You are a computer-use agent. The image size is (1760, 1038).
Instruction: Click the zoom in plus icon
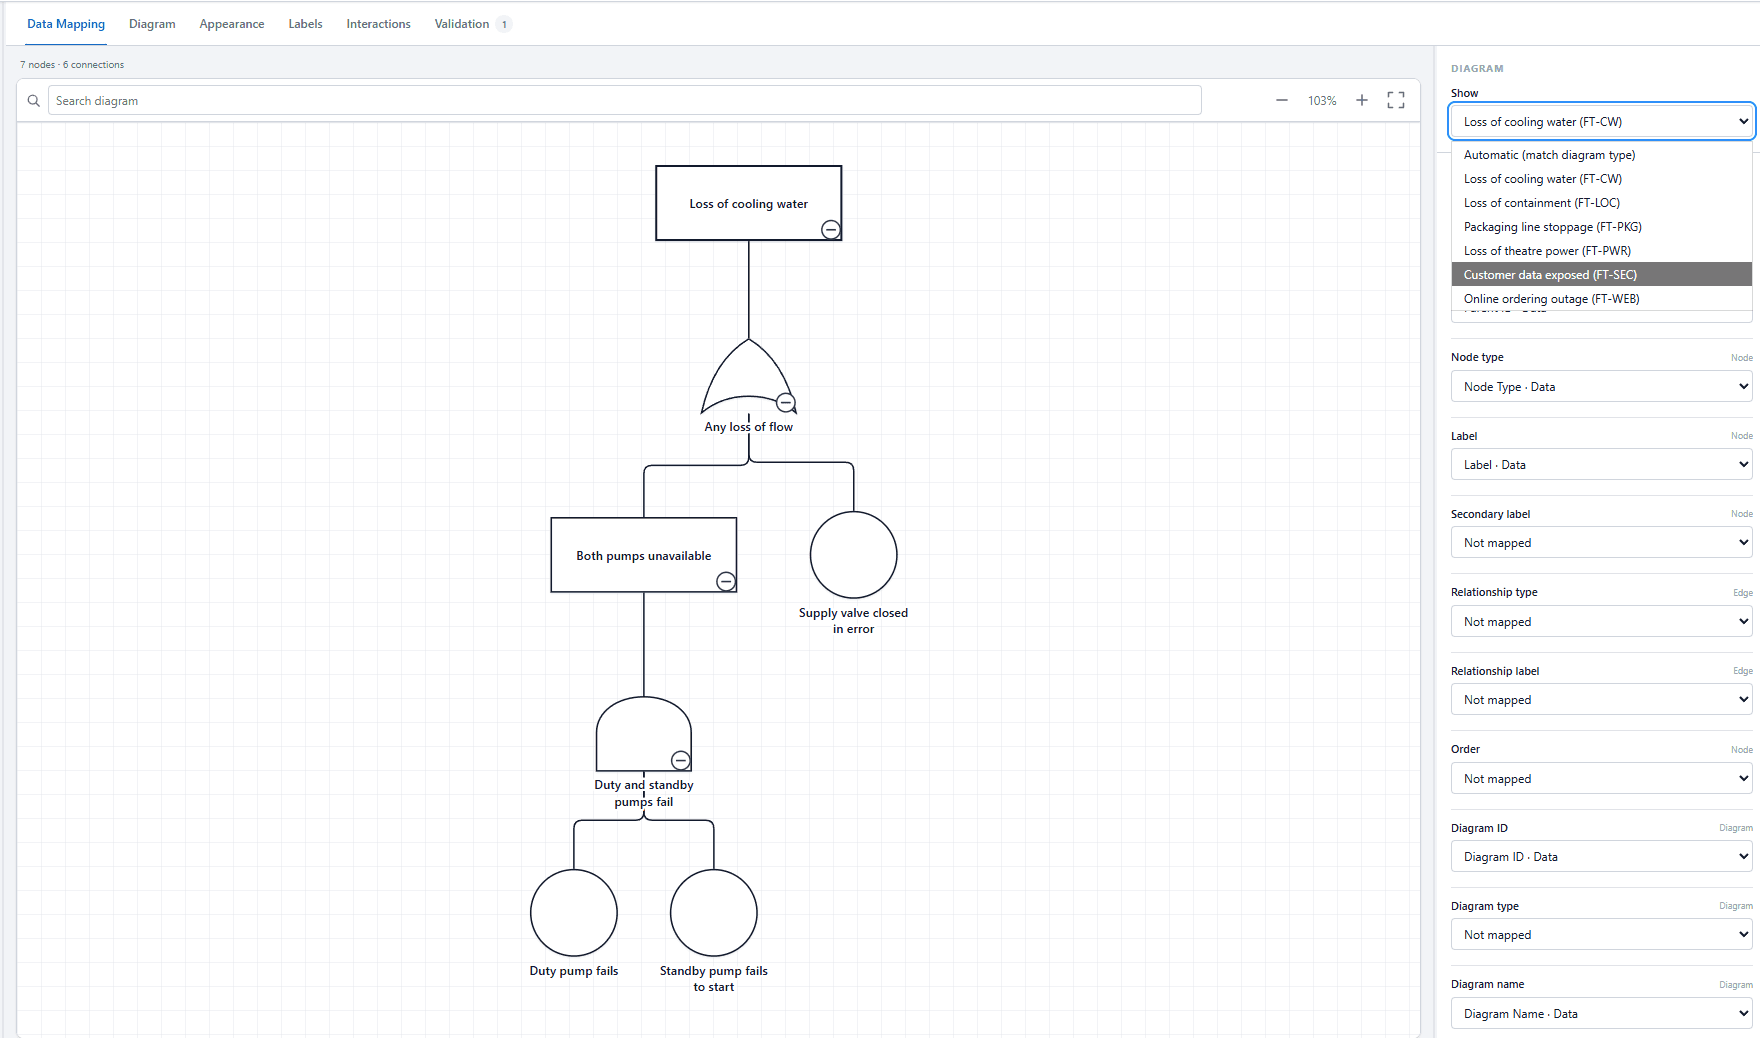tap(1361, 100)
